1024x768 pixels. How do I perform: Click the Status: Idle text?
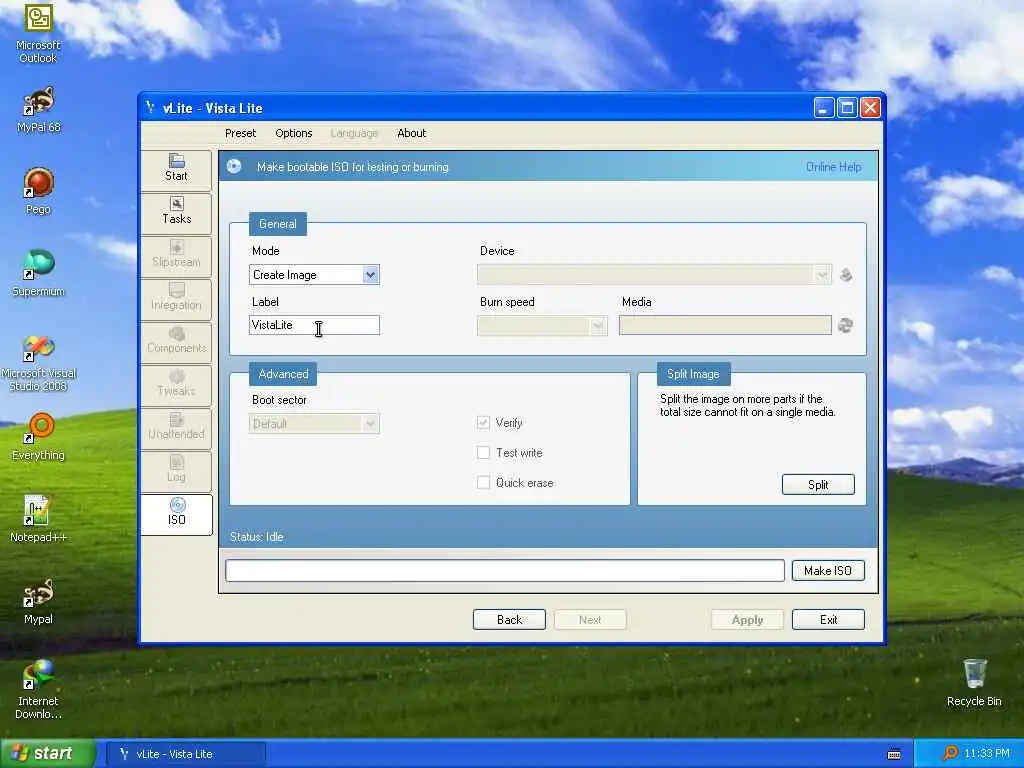point(257,537)
